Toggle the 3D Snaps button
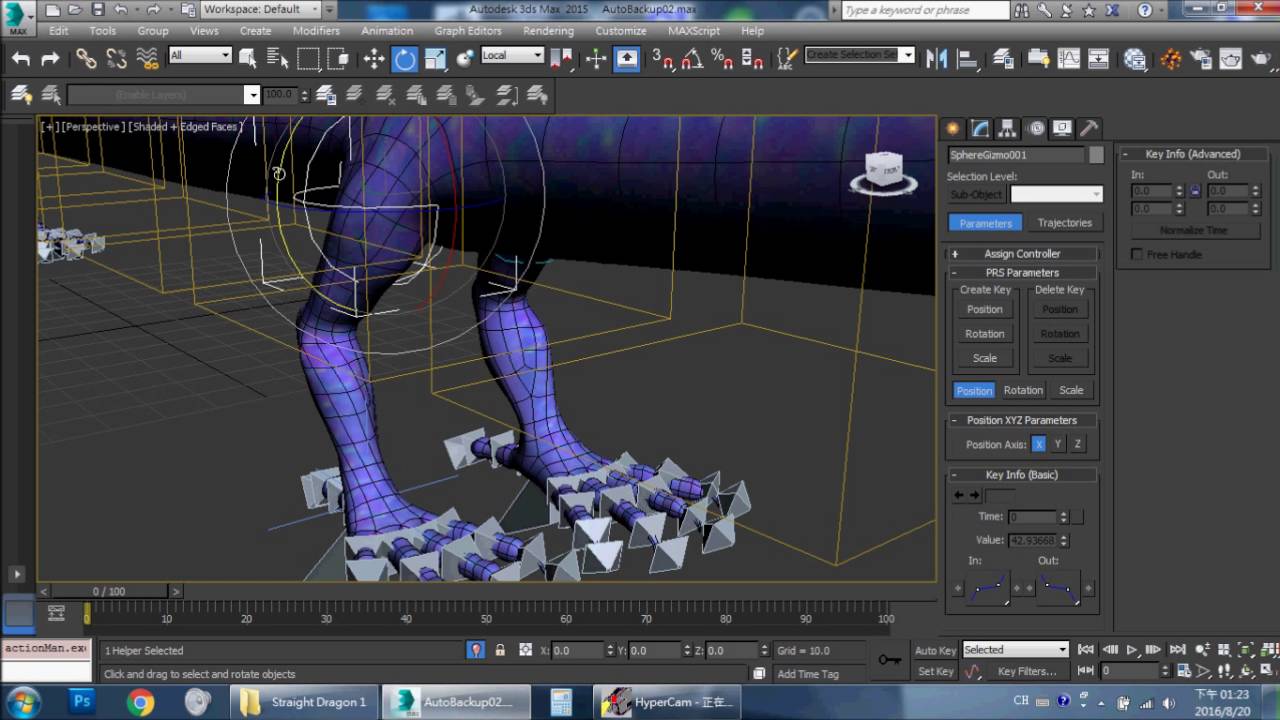 click(x=662, y=59)
